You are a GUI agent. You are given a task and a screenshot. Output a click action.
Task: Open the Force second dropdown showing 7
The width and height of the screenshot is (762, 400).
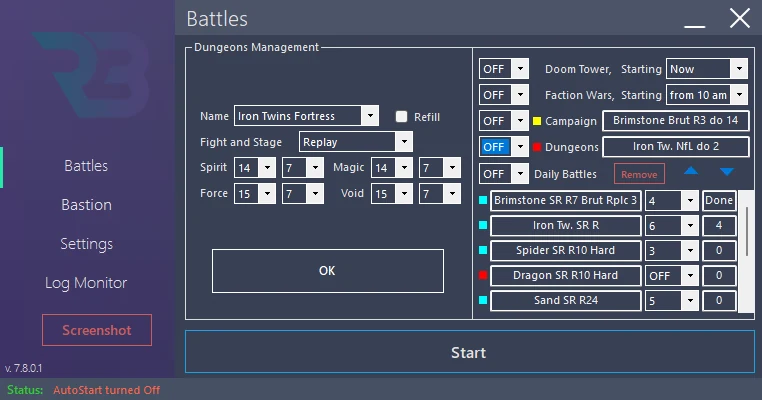click(x=315, y=193)
